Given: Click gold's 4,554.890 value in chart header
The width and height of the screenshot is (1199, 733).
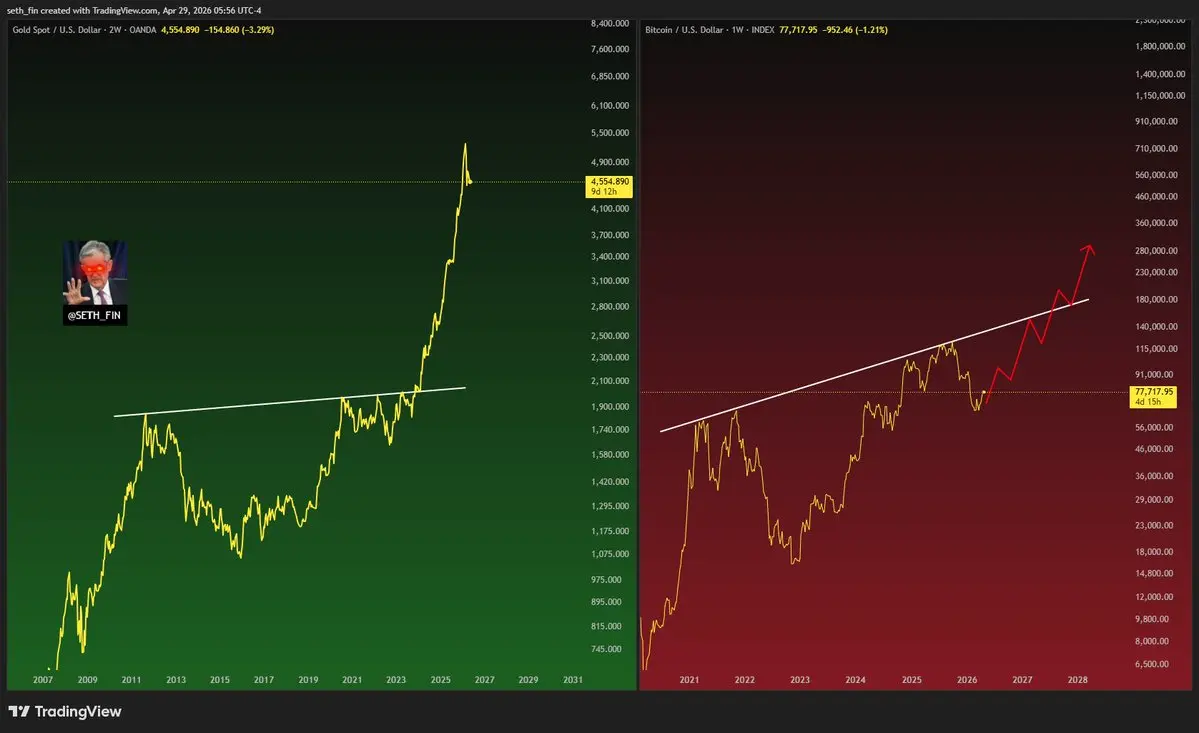Looking at the screenshot, I should (x=180, y=30).
